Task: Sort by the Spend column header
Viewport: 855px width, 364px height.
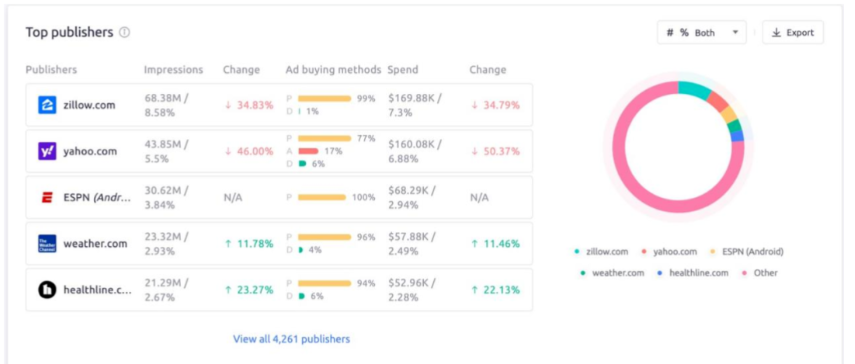Action: click(x=403, y=70)
